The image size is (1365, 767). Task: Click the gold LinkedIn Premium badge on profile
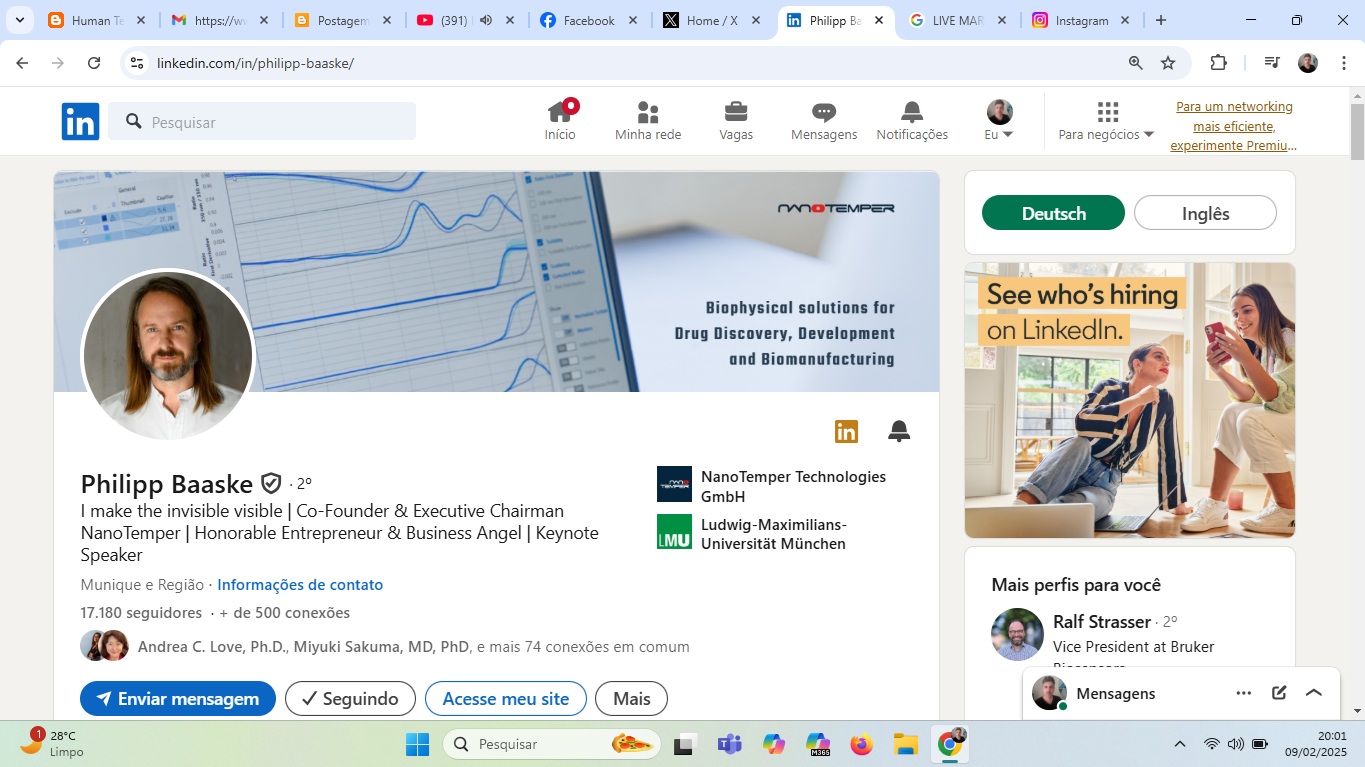coord(846,431)
